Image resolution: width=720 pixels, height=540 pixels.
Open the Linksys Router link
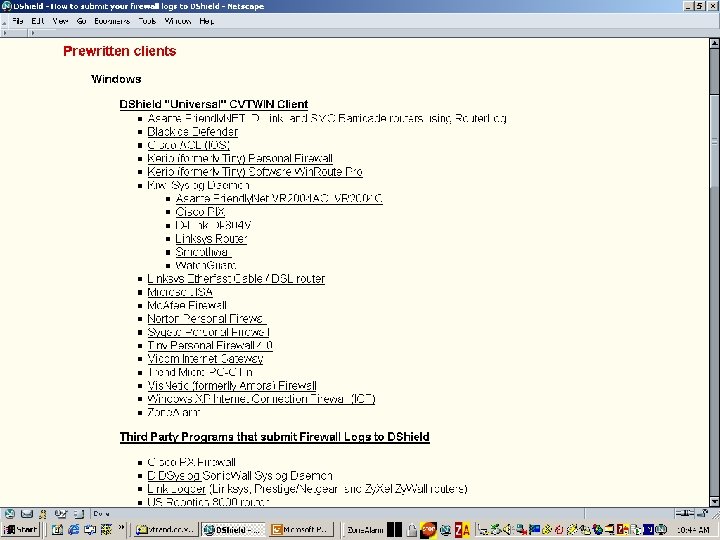(x=211, y=239)
